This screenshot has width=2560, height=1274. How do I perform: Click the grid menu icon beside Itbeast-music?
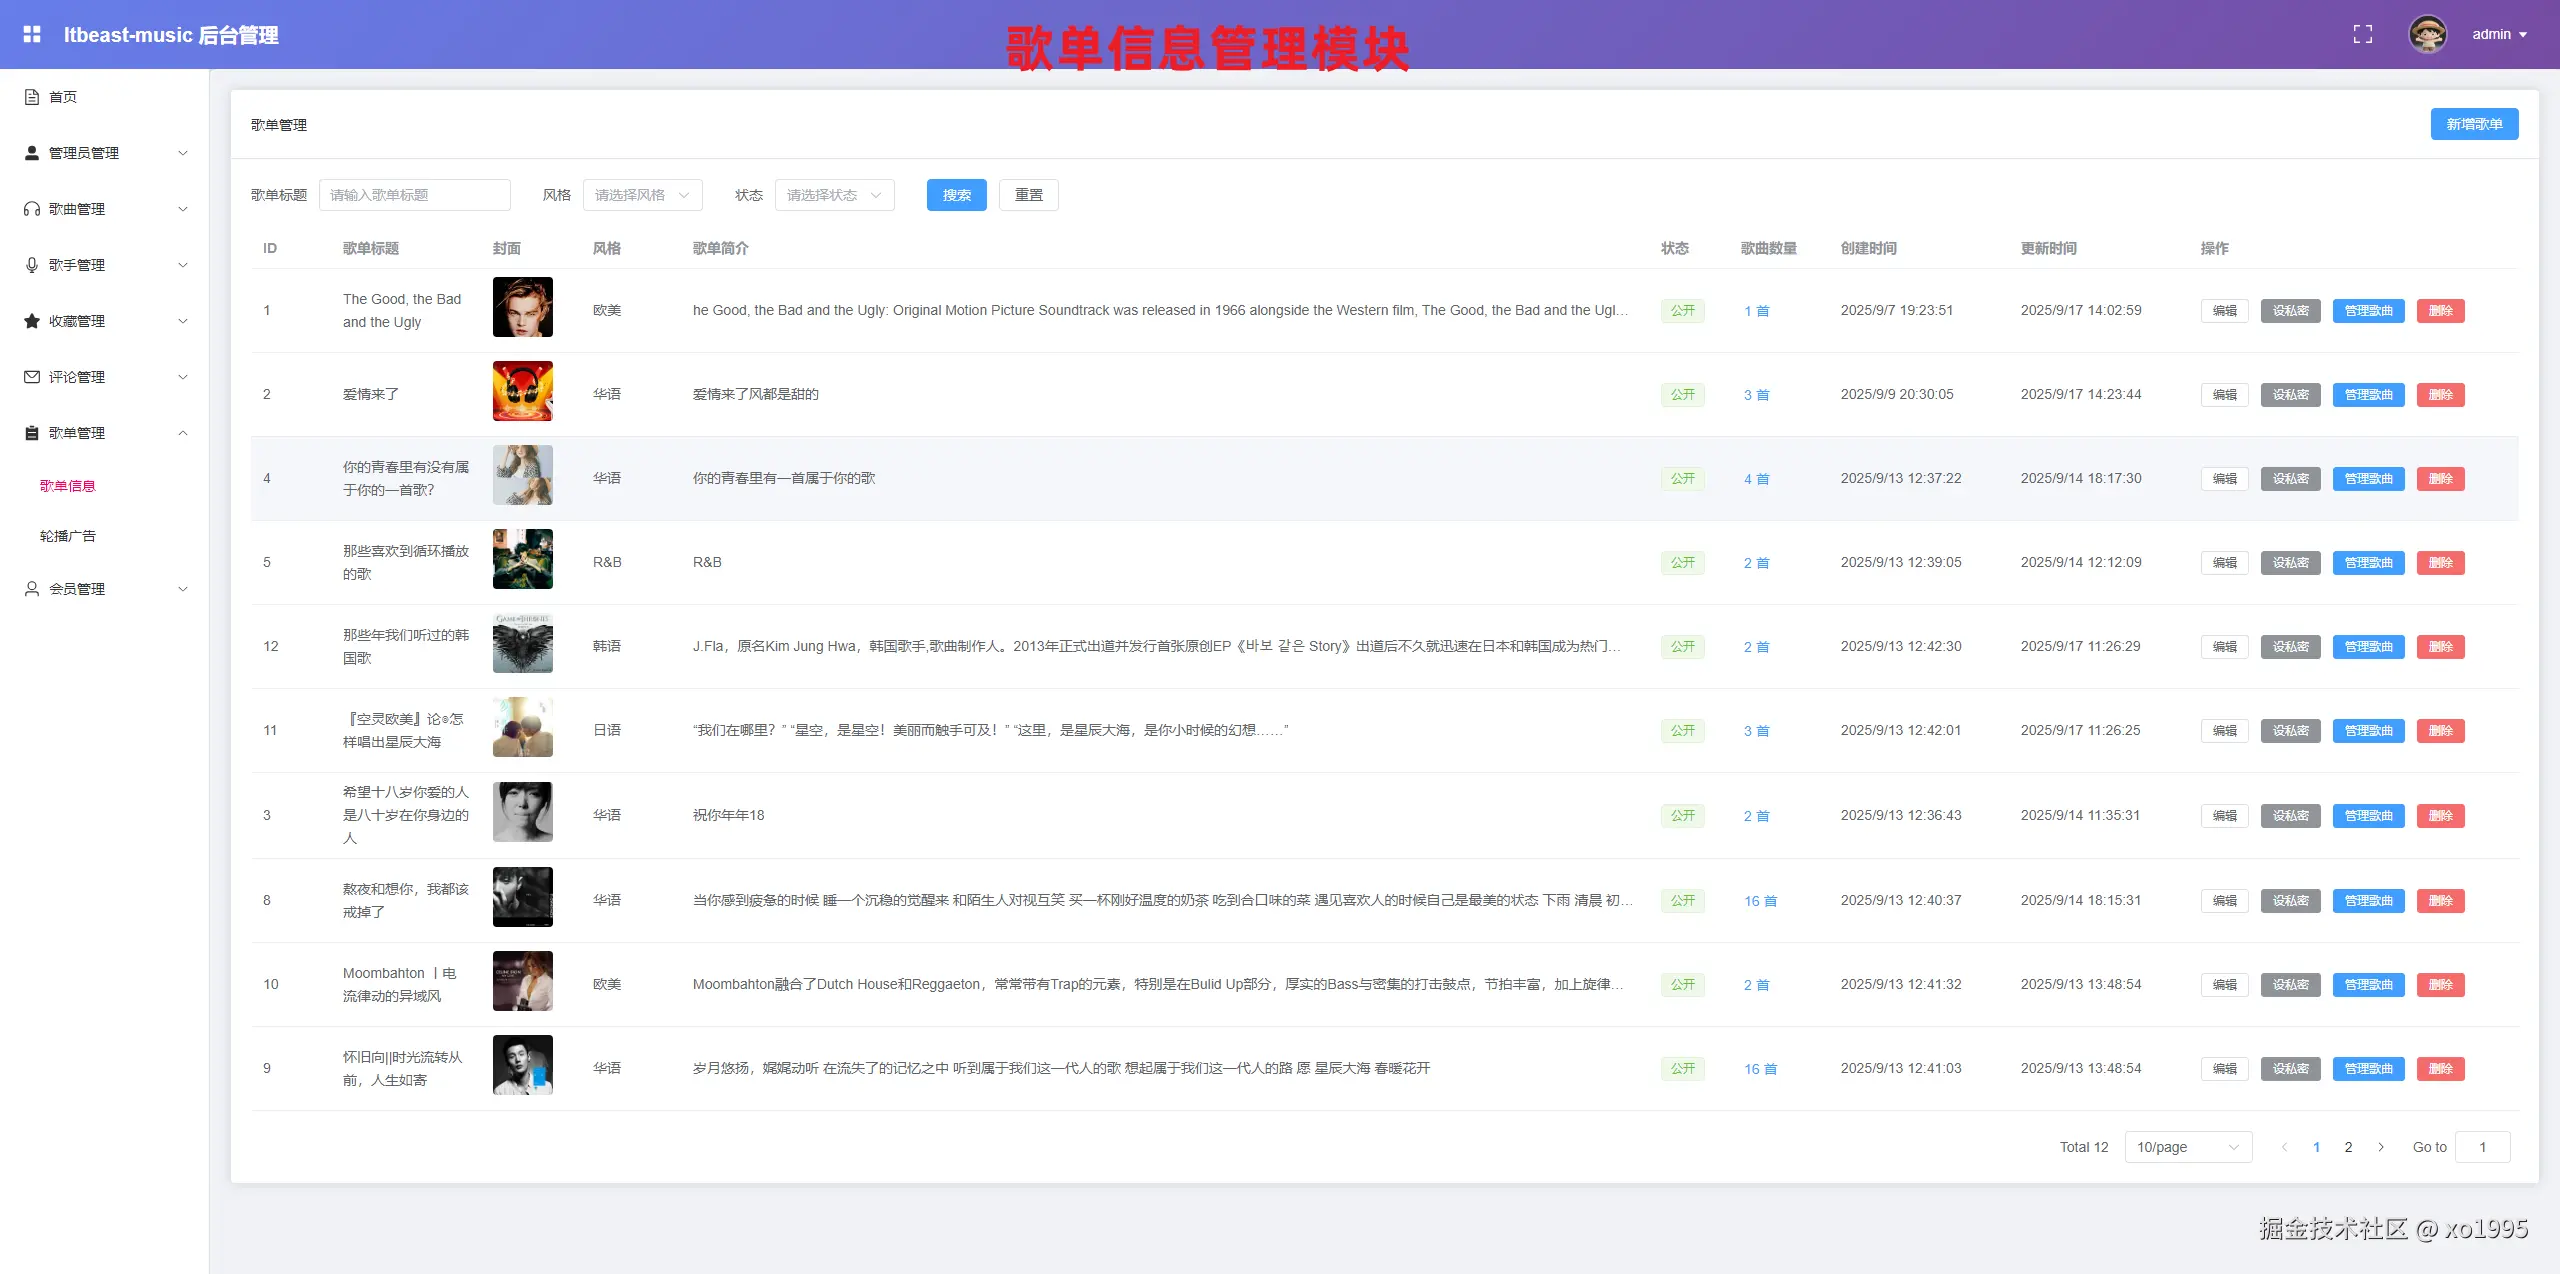tap(32, 34)
